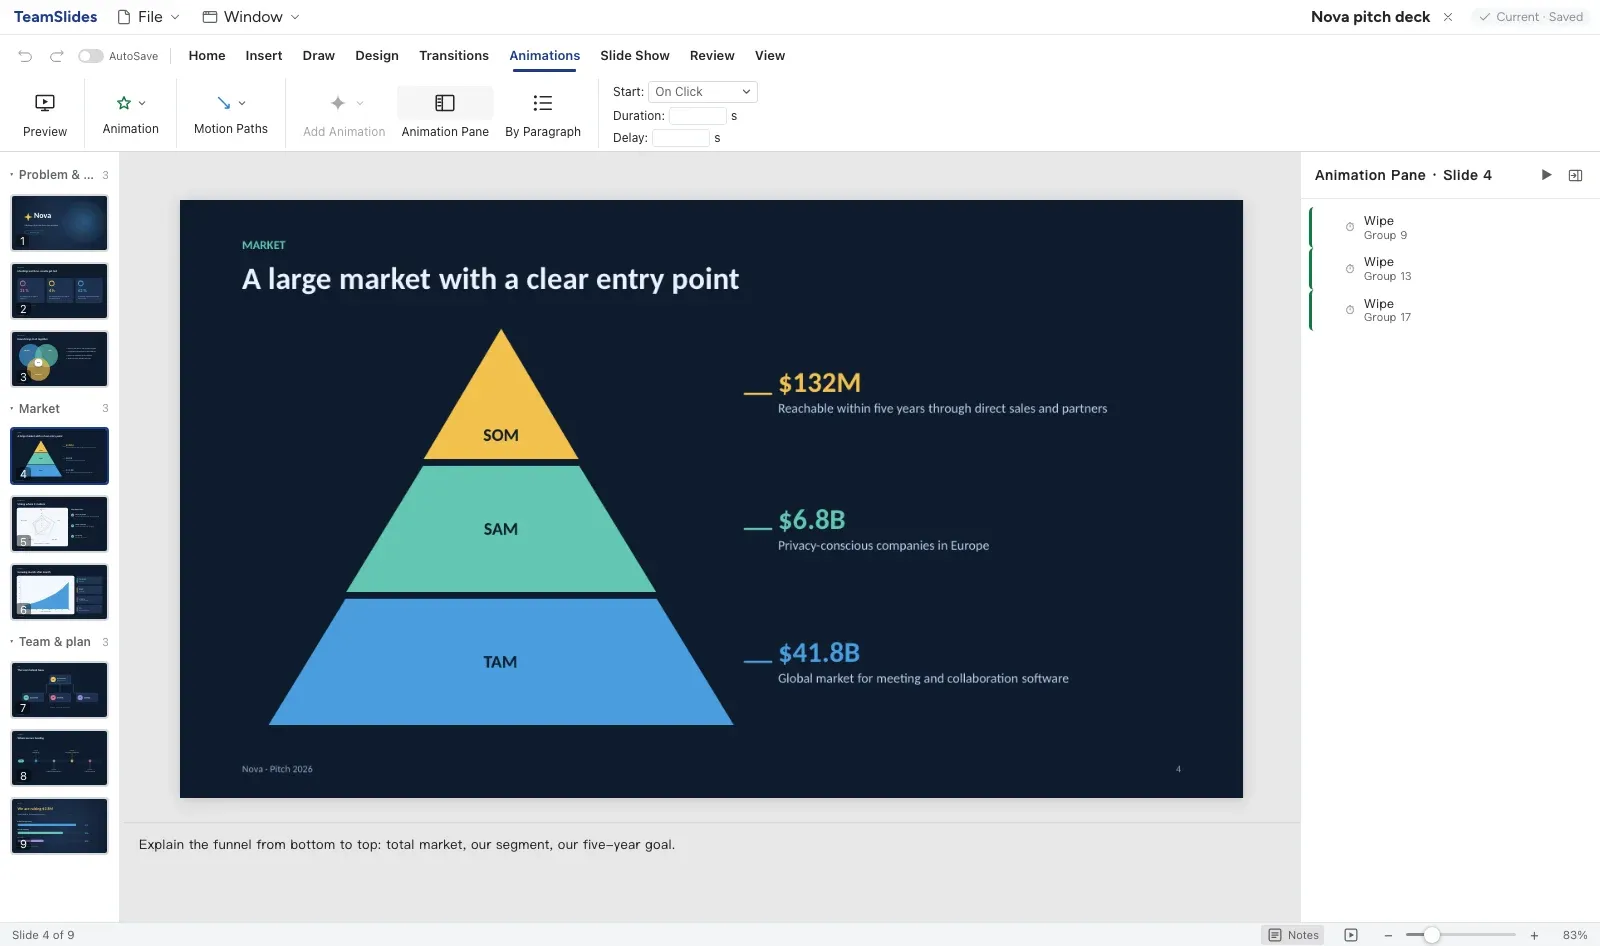Open the File menu

(149, 17)
